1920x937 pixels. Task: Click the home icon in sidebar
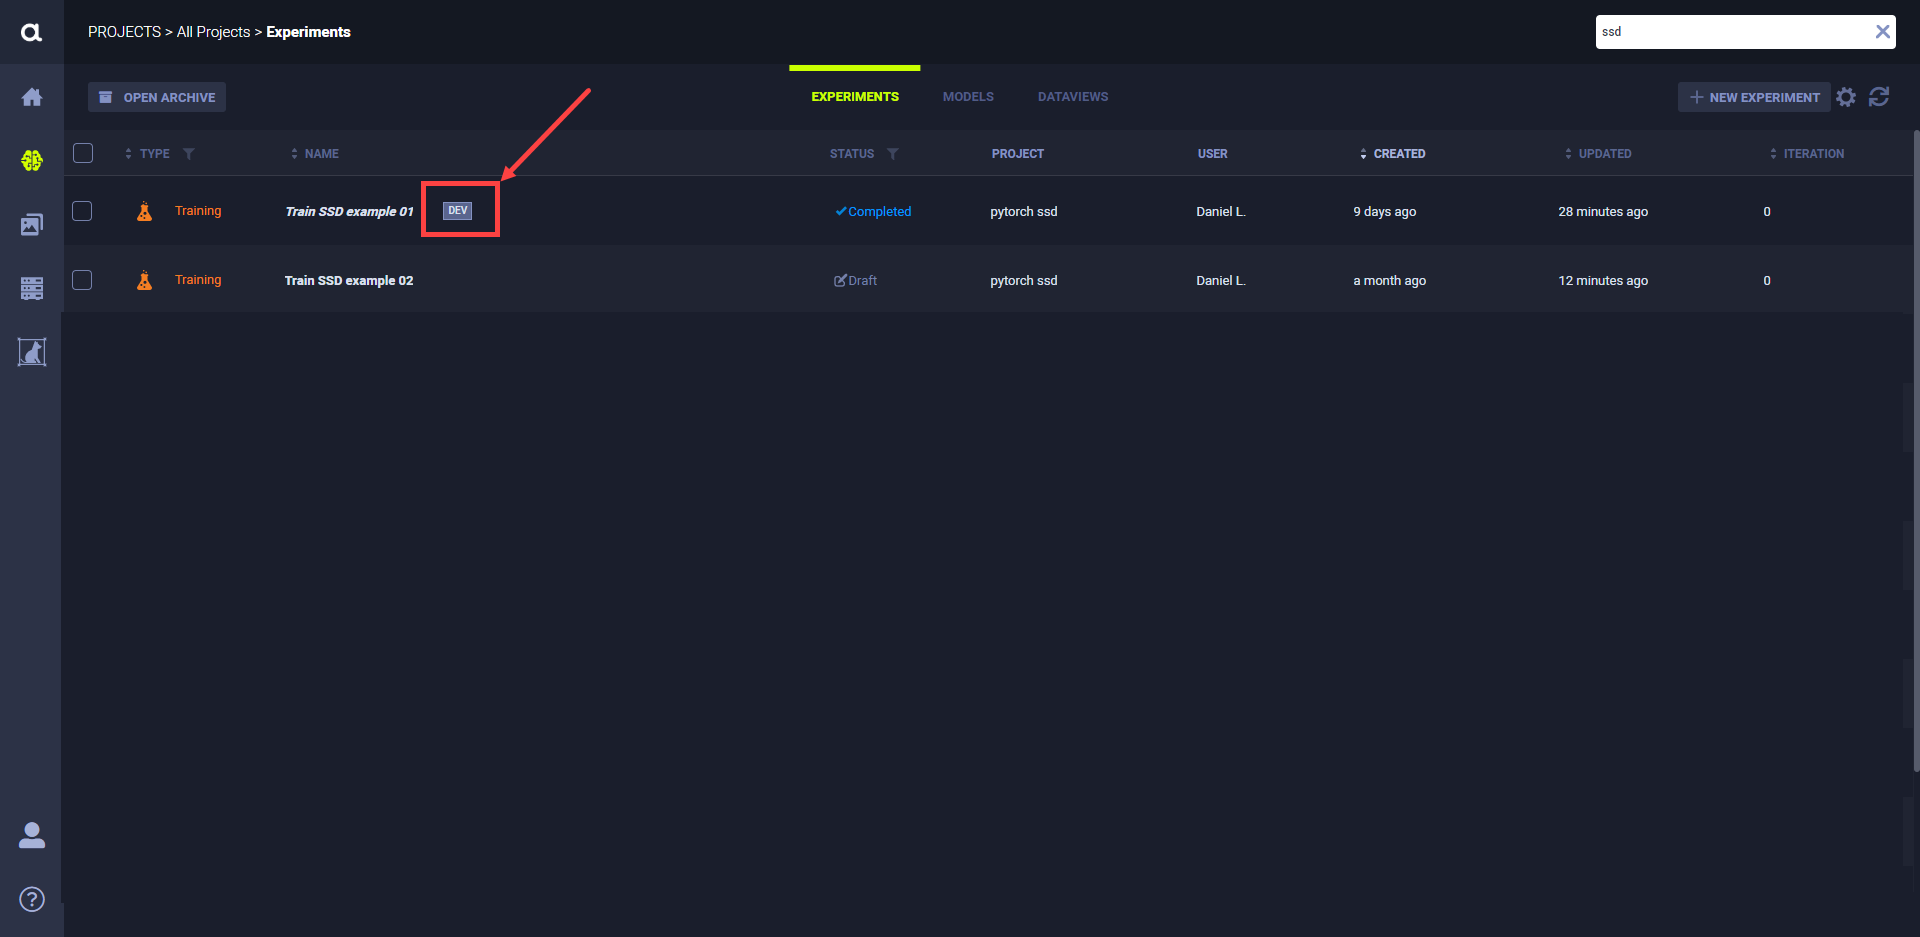click(x=32, y=97)
